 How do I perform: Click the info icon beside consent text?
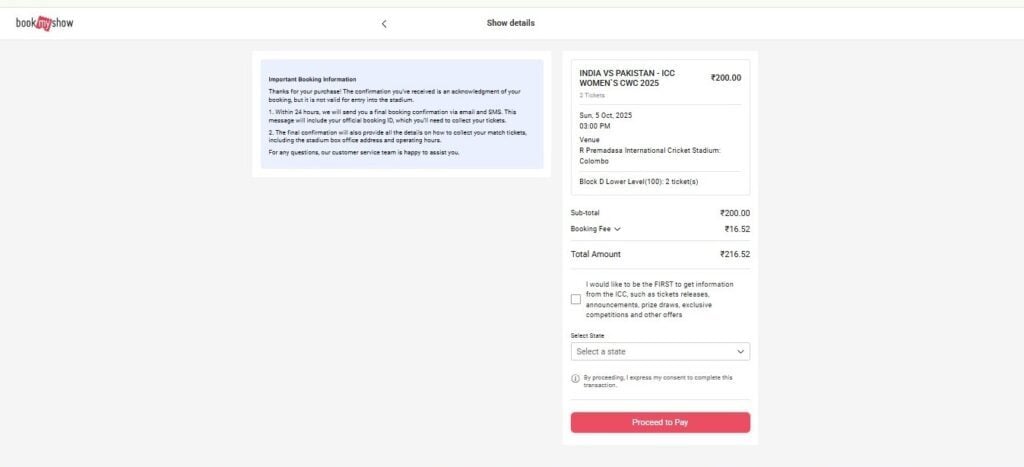pyautogui.click(x=575, y=378)
